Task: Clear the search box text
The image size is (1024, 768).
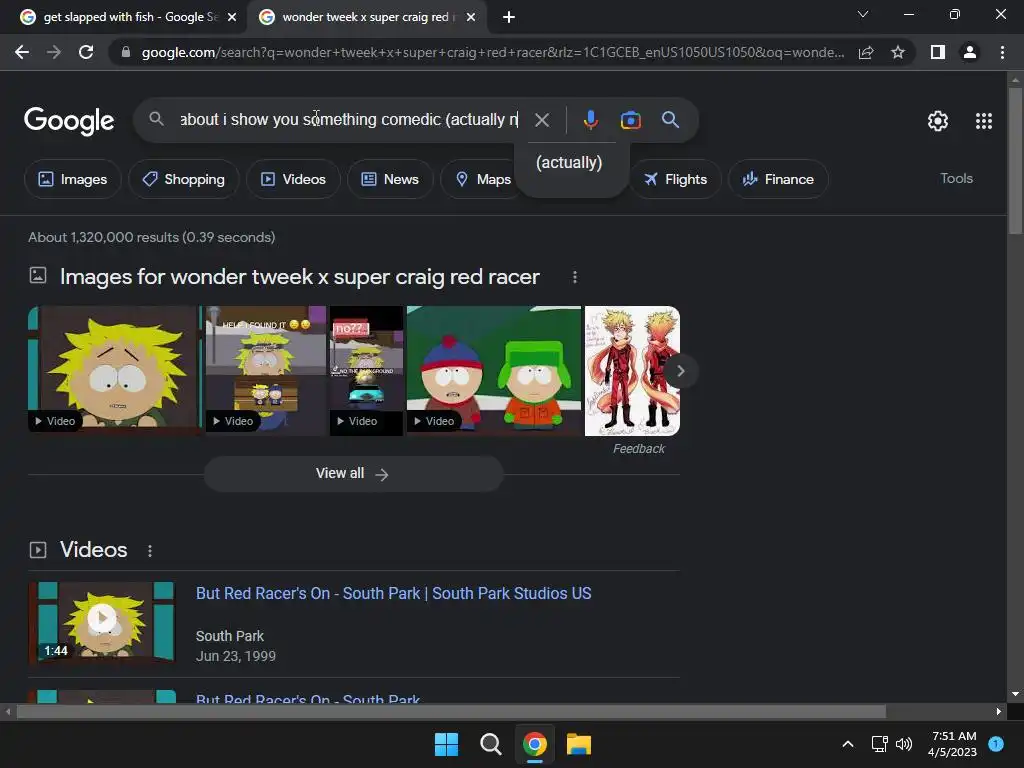Action: click(x=541, y=120)
